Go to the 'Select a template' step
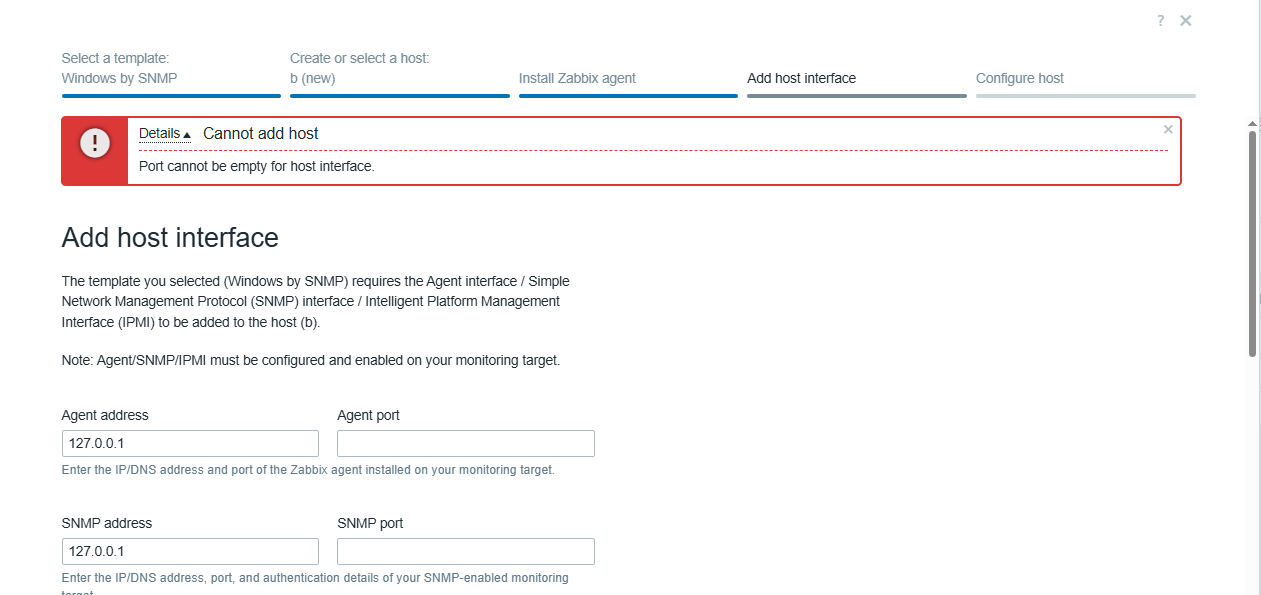The width and height of the screenshot is (1261, 595). [x=120, y=68]
